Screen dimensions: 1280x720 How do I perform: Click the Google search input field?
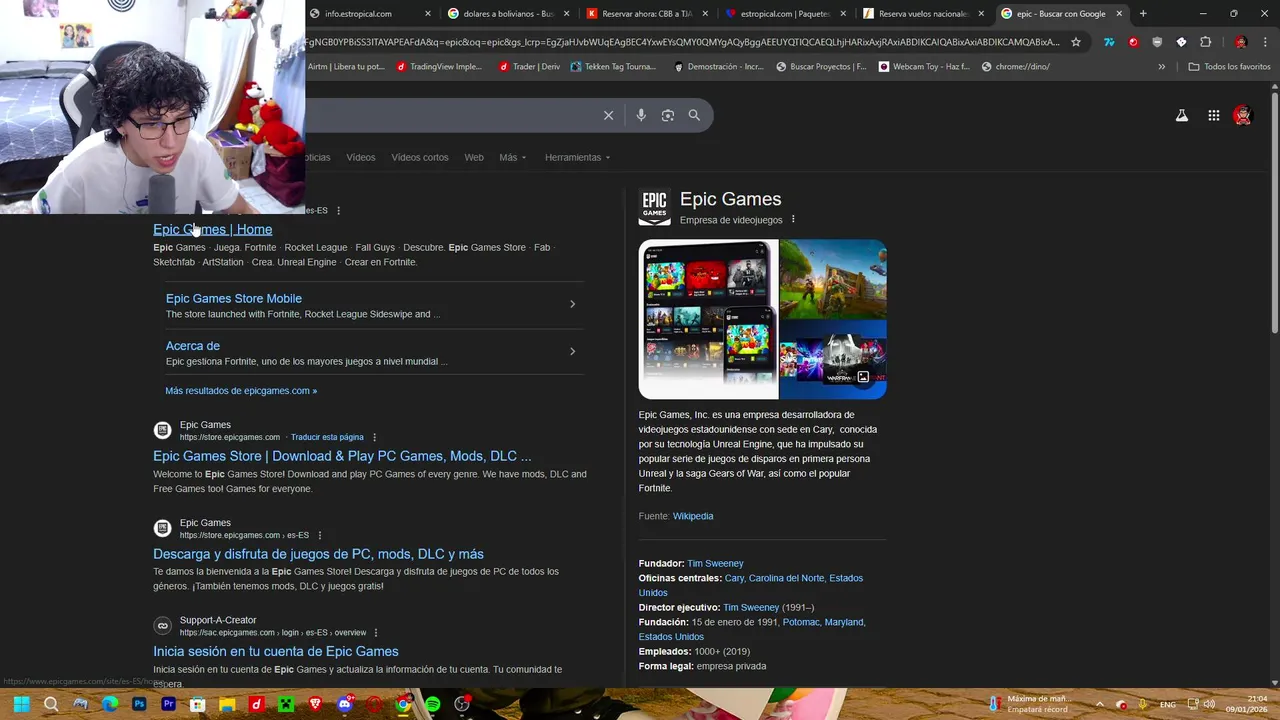pos(450,115)
